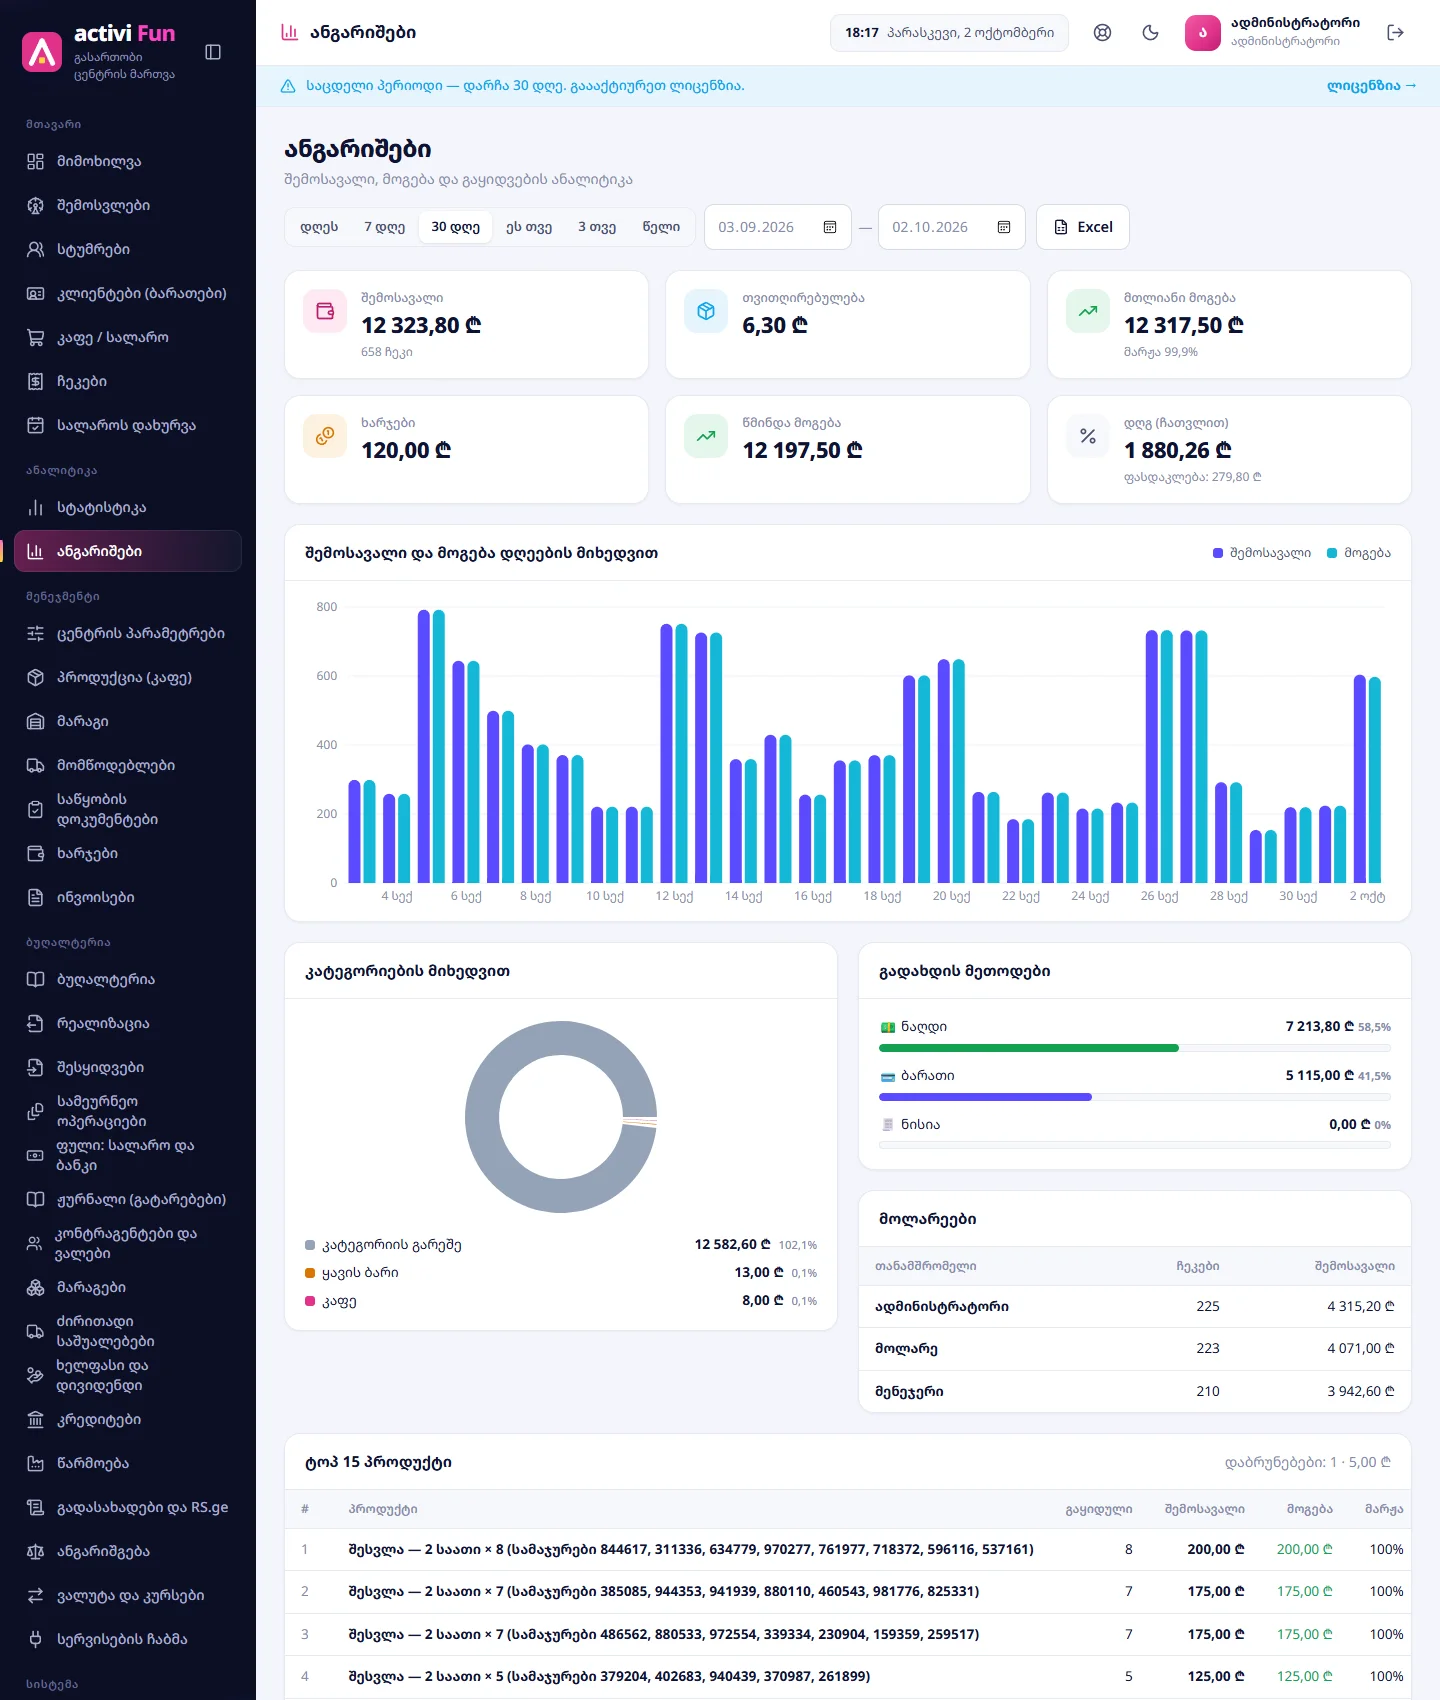Select the 3 თვე period tab
1440x1700 pixels.
pos(597,227)
